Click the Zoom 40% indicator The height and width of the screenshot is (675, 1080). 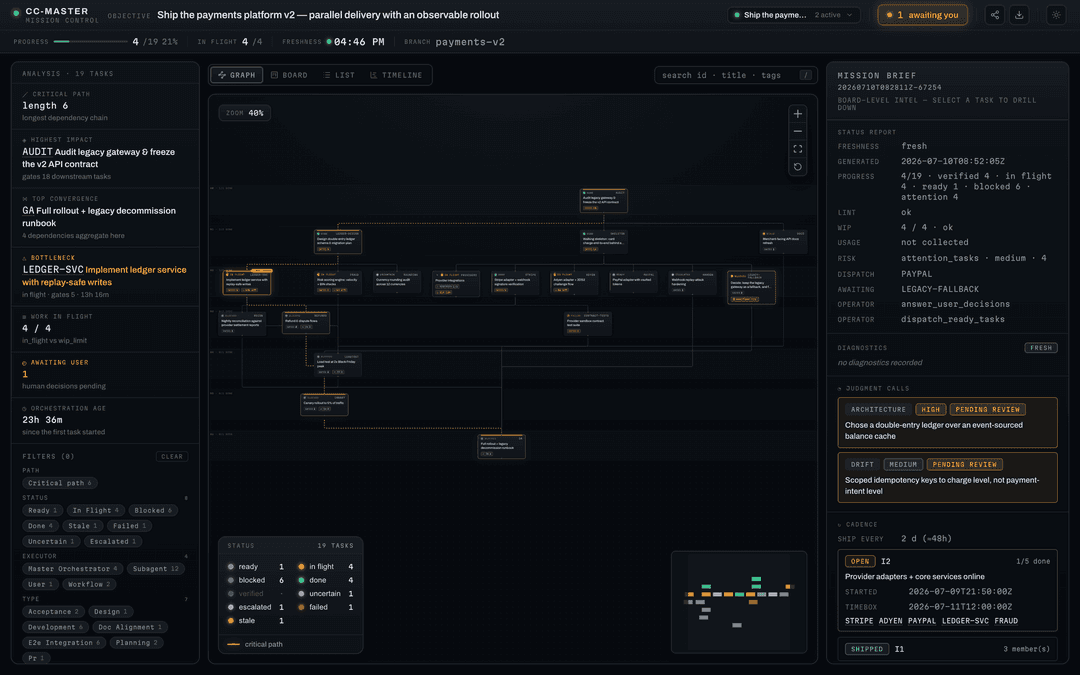point(245,113)
